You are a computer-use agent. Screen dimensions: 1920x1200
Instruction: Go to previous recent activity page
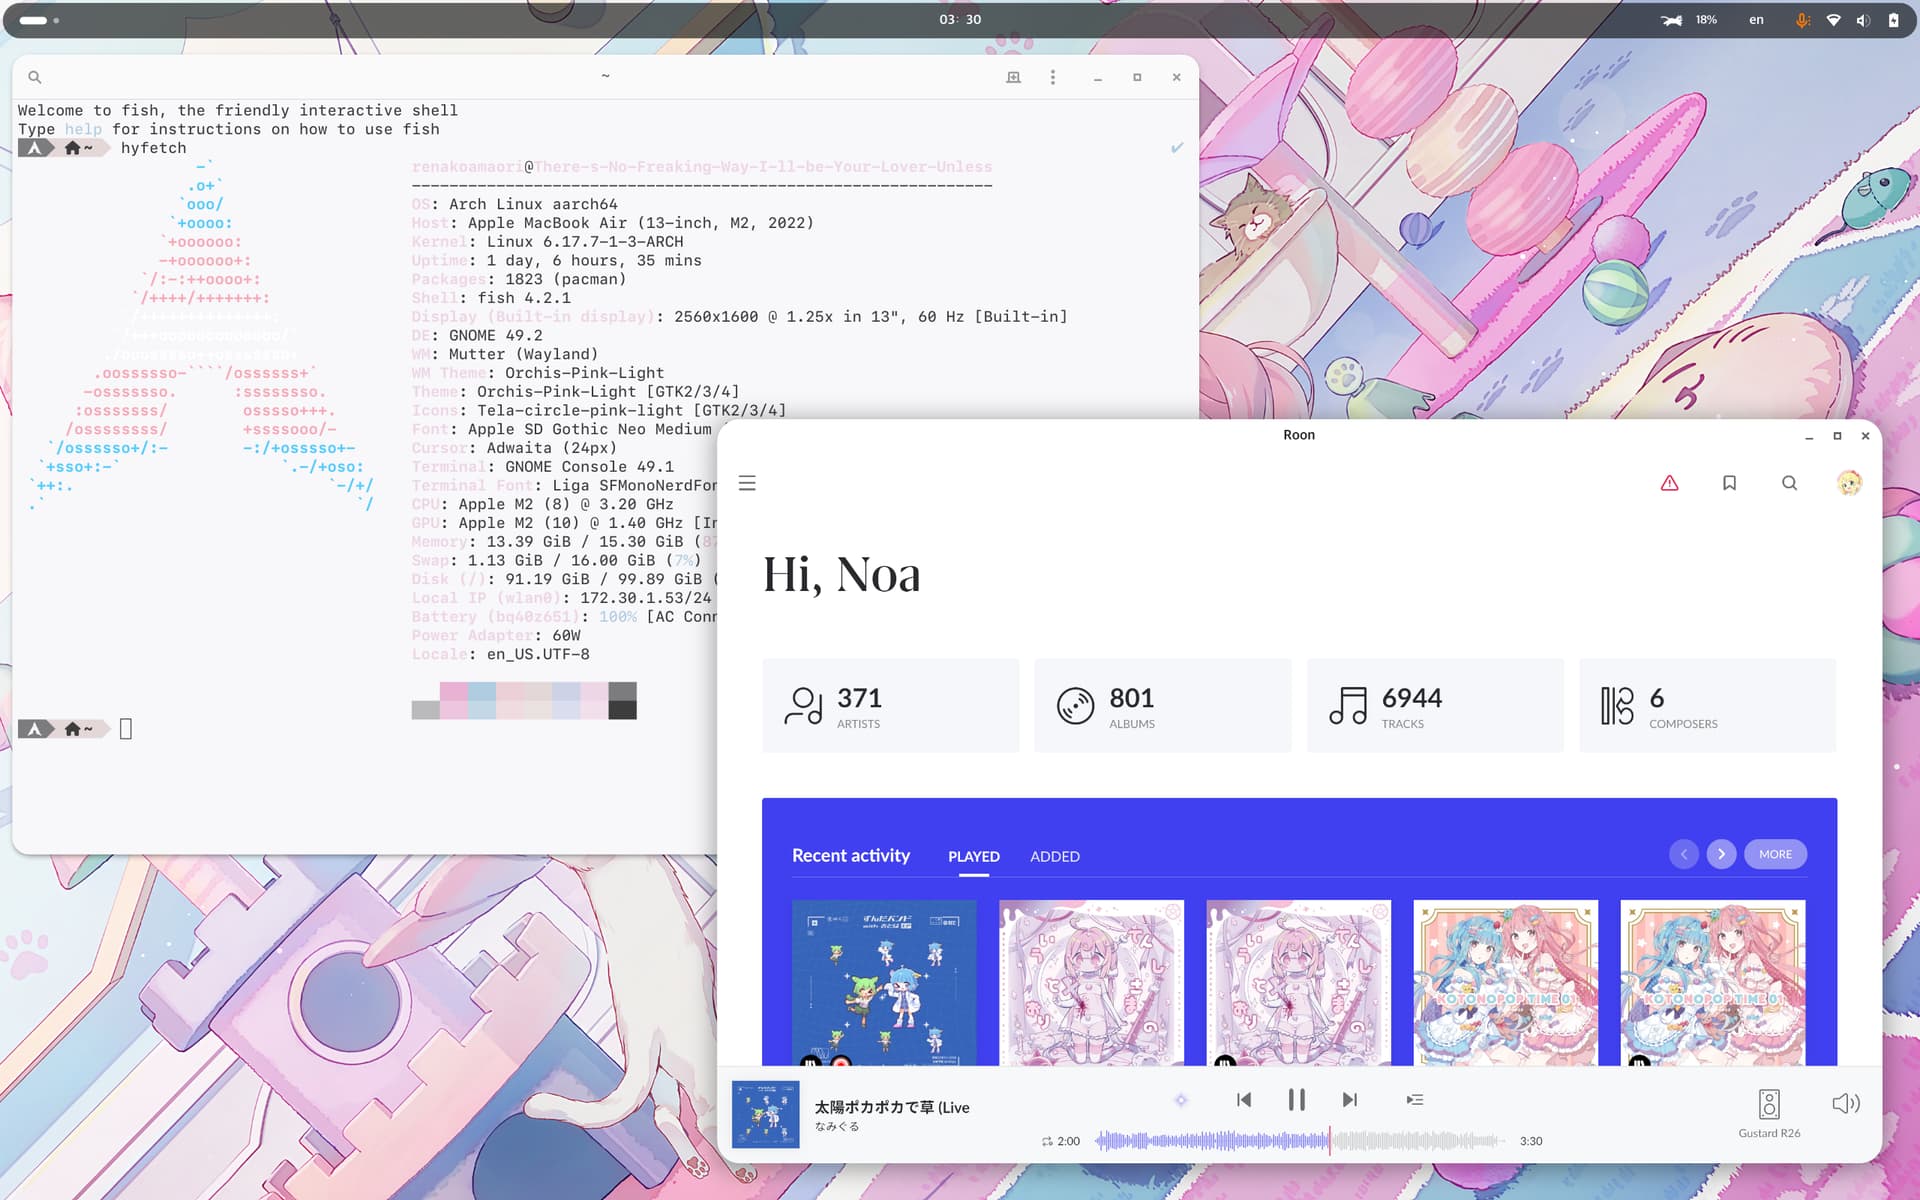click(1684, 854)
